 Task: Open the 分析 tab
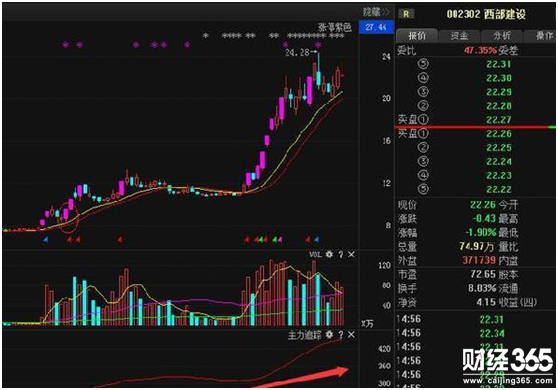coord(501,36)
